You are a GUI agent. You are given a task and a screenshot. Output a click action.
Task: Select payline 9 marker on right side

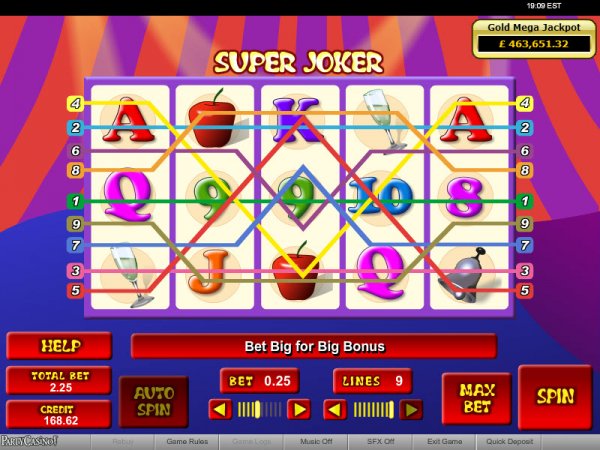[525, 223]
